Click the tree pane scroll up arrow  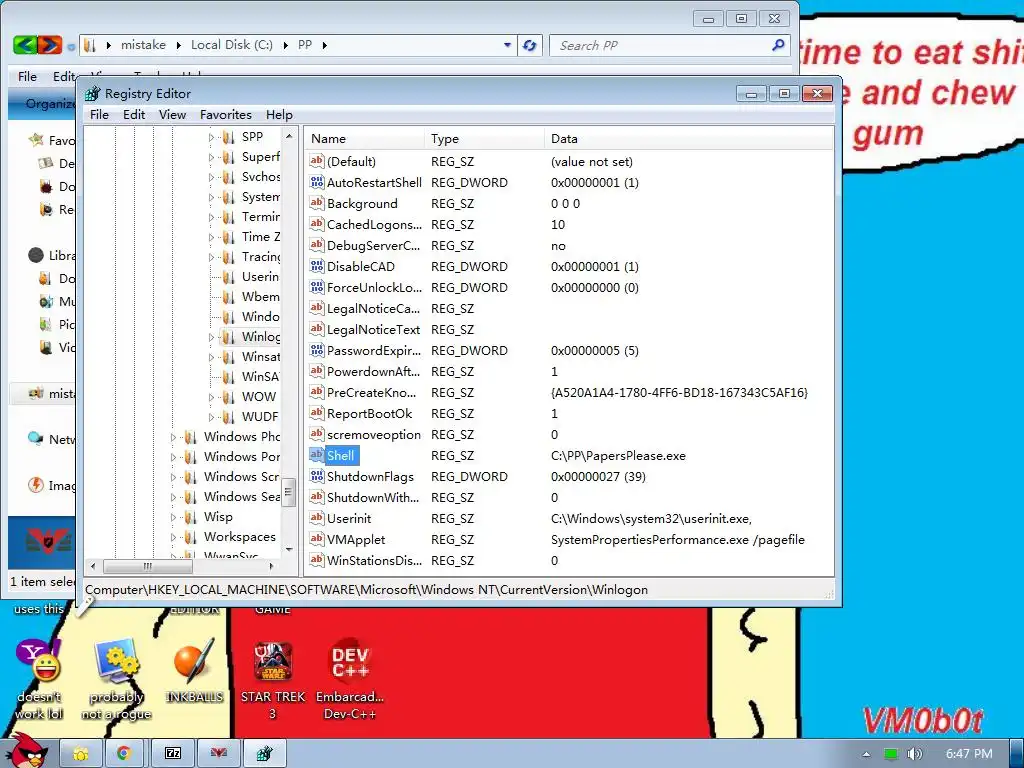(x=289, y=136)
